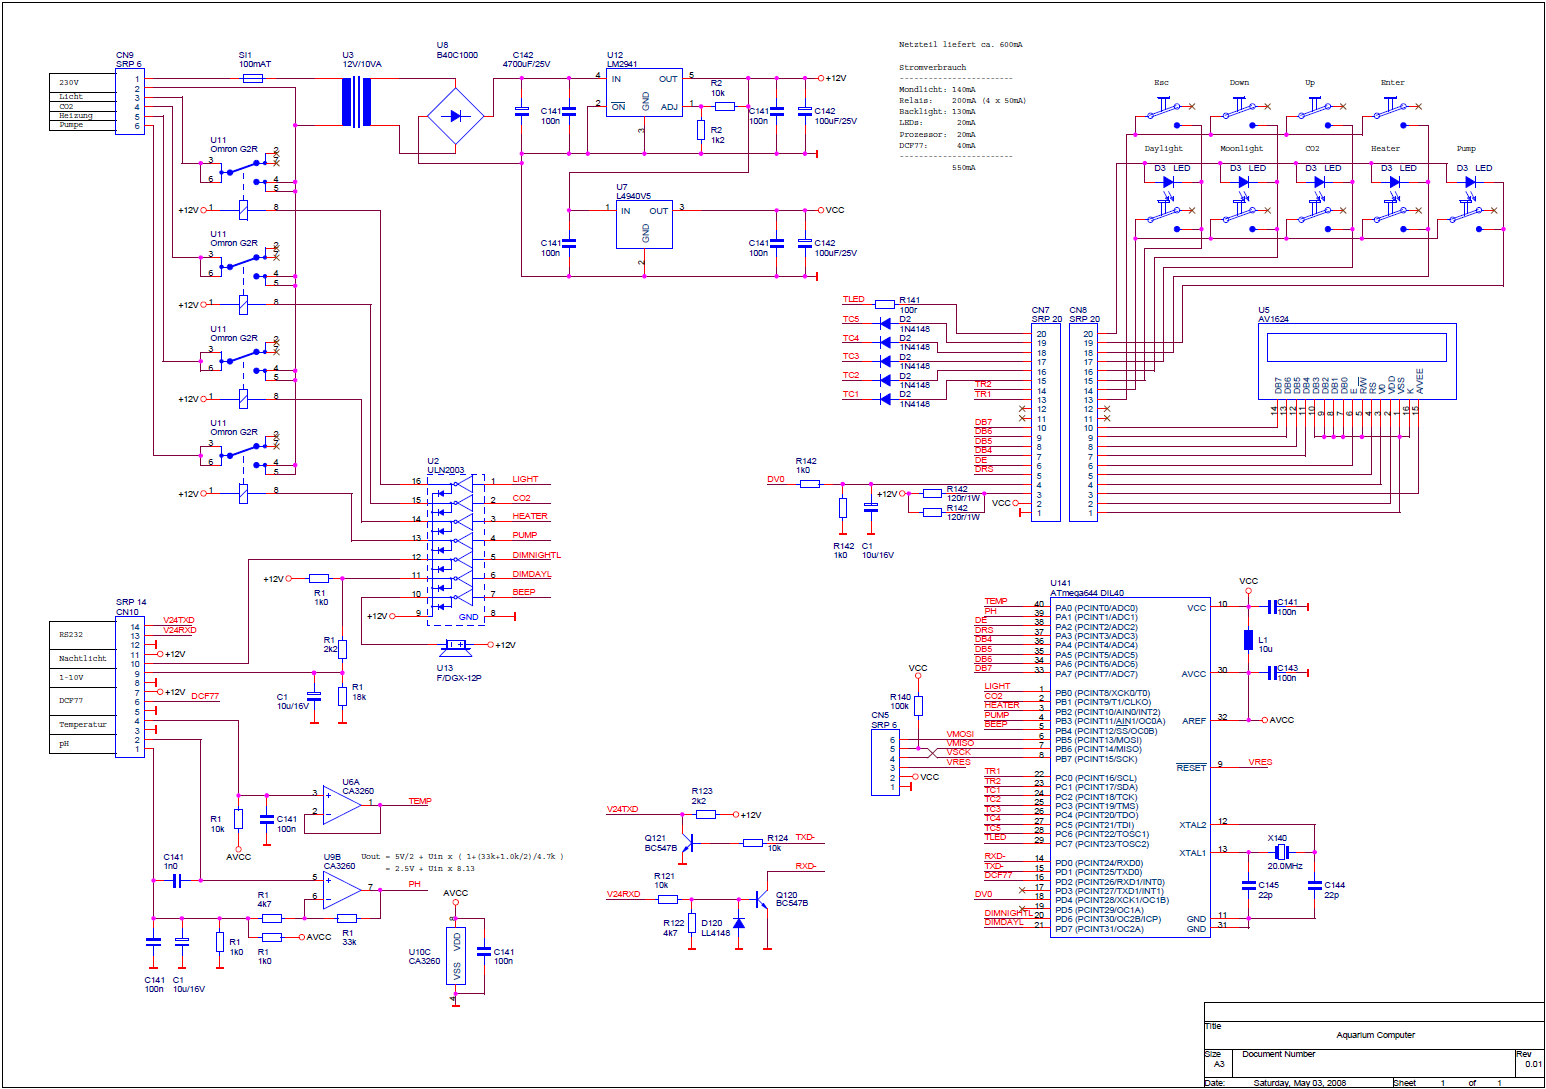Click the 'Heizung' label on connector CN9

point(76,116)
